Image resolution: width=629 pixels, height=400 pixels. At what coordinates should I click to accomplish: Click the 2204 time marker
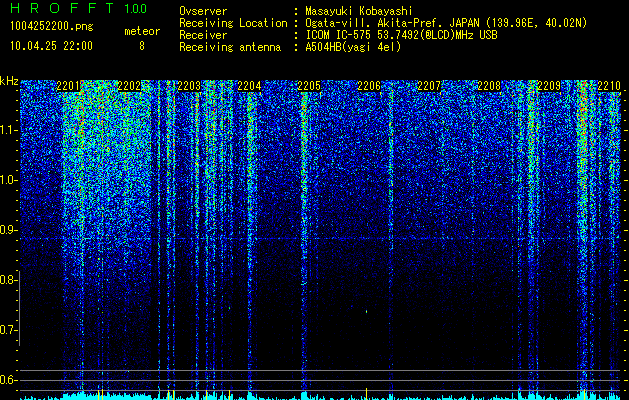(x=249, y=86)
